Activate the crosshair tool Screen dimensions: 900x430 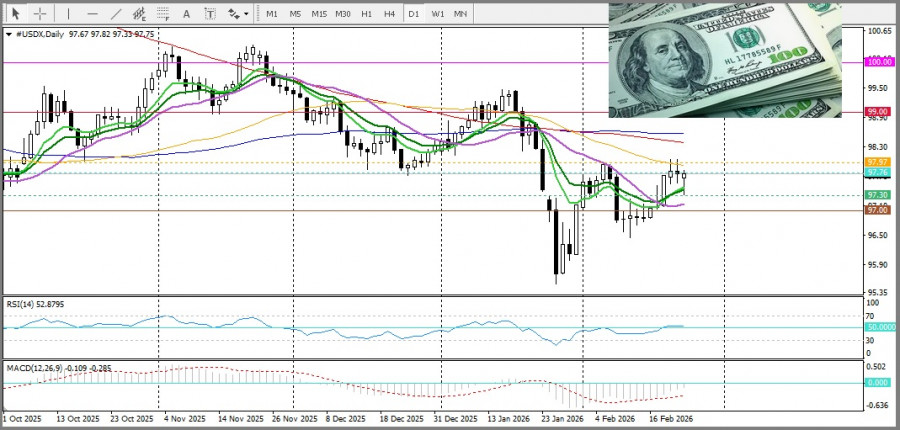click(x=40, y=14)
